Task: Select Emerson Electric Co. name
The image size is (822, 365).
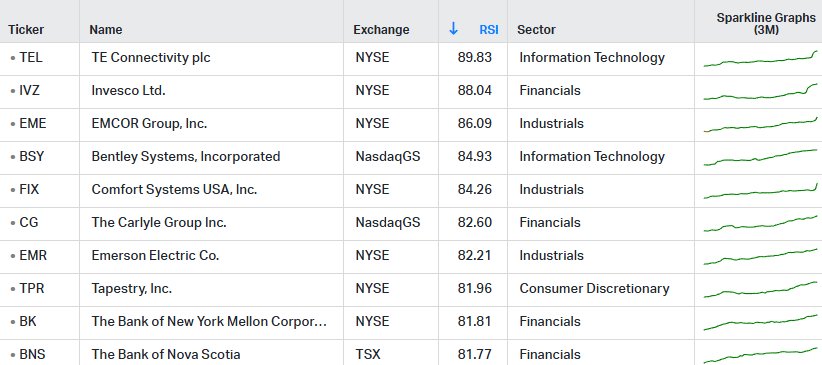Action: 155,255
